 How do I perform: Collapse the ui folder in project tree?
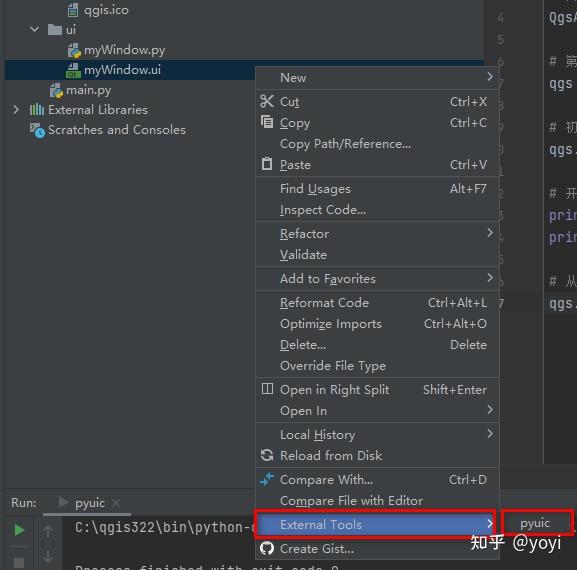(35, 29)
